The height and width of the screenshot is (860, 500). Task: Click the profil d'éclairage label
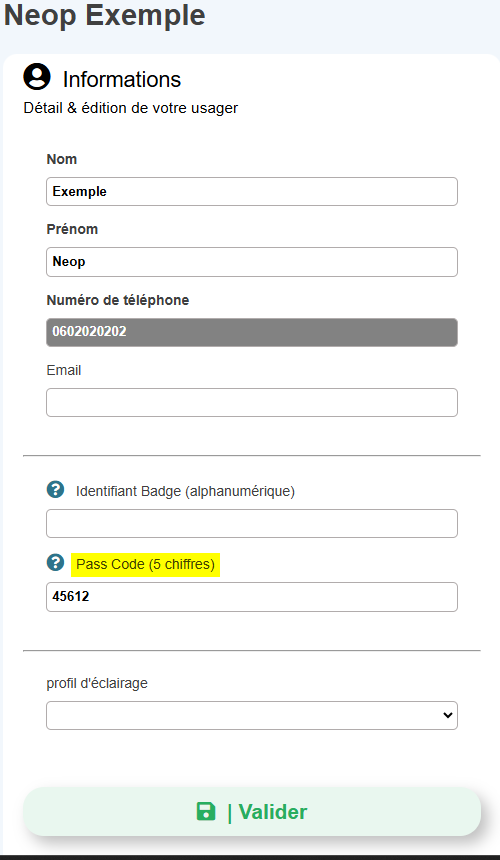pos(97,683)
